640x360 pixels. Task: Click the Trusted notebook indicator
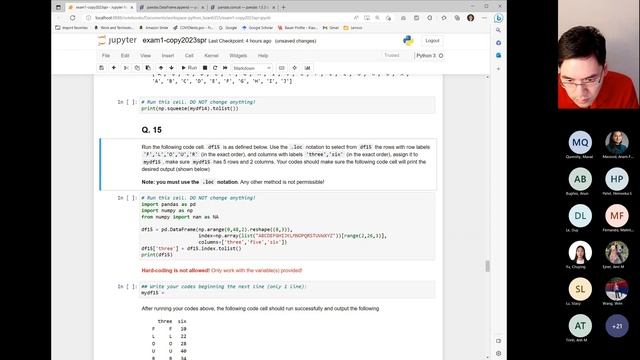(392, 55)
